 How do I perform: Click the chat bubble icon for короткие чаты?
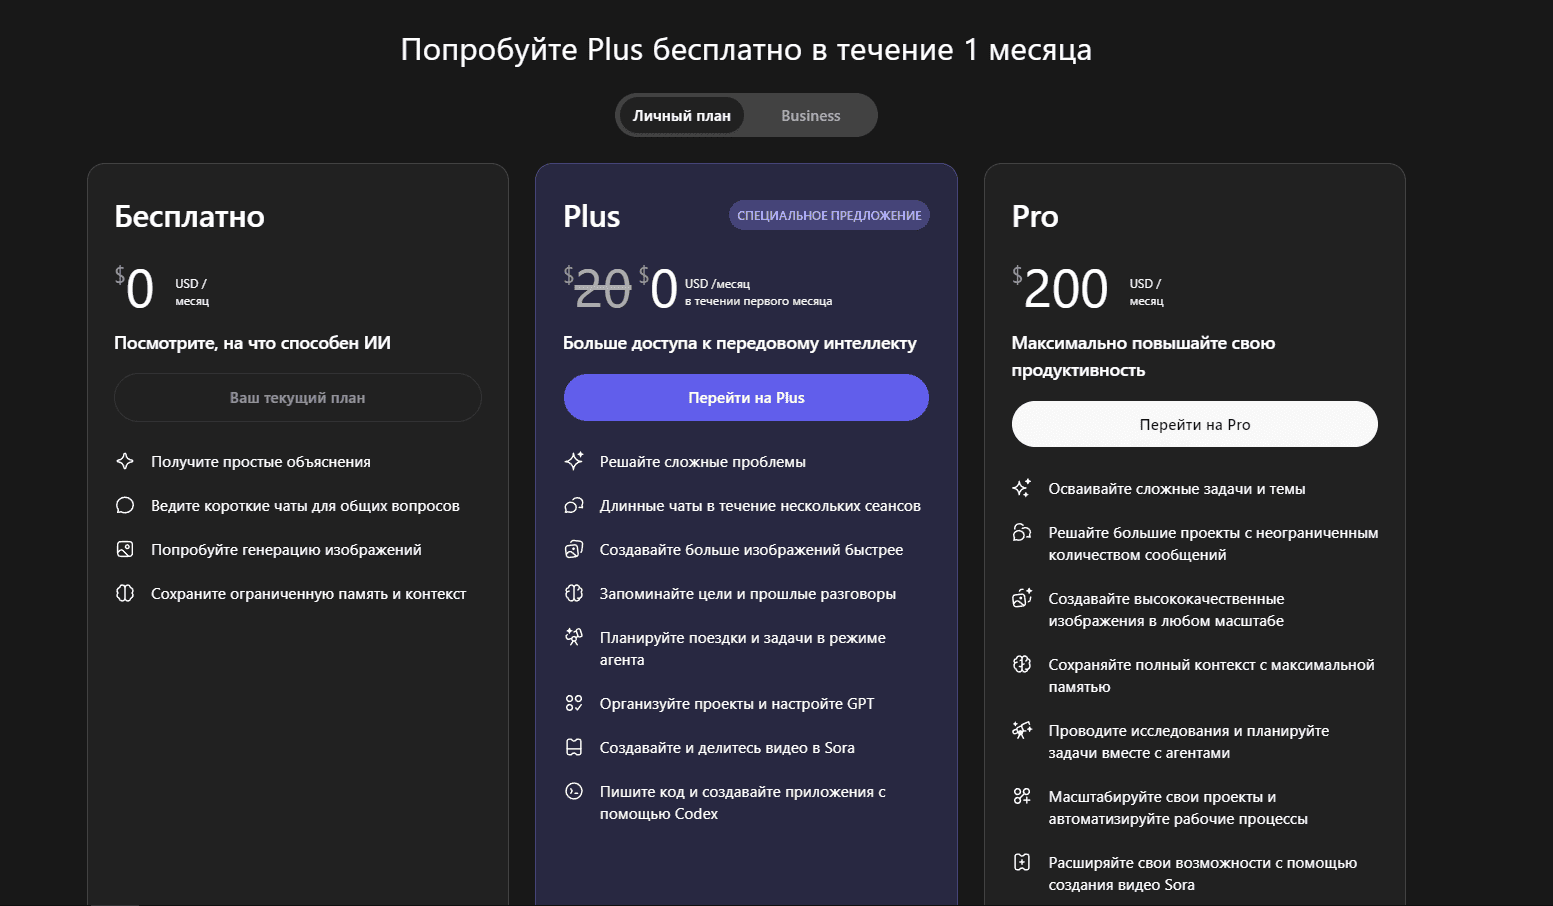pyautogui.click(x=125, y=505)
